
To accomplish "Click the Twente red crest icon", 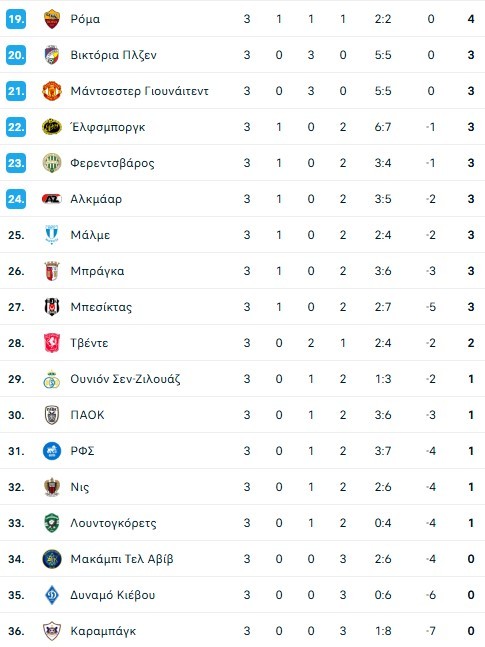I will pos(52,343).
